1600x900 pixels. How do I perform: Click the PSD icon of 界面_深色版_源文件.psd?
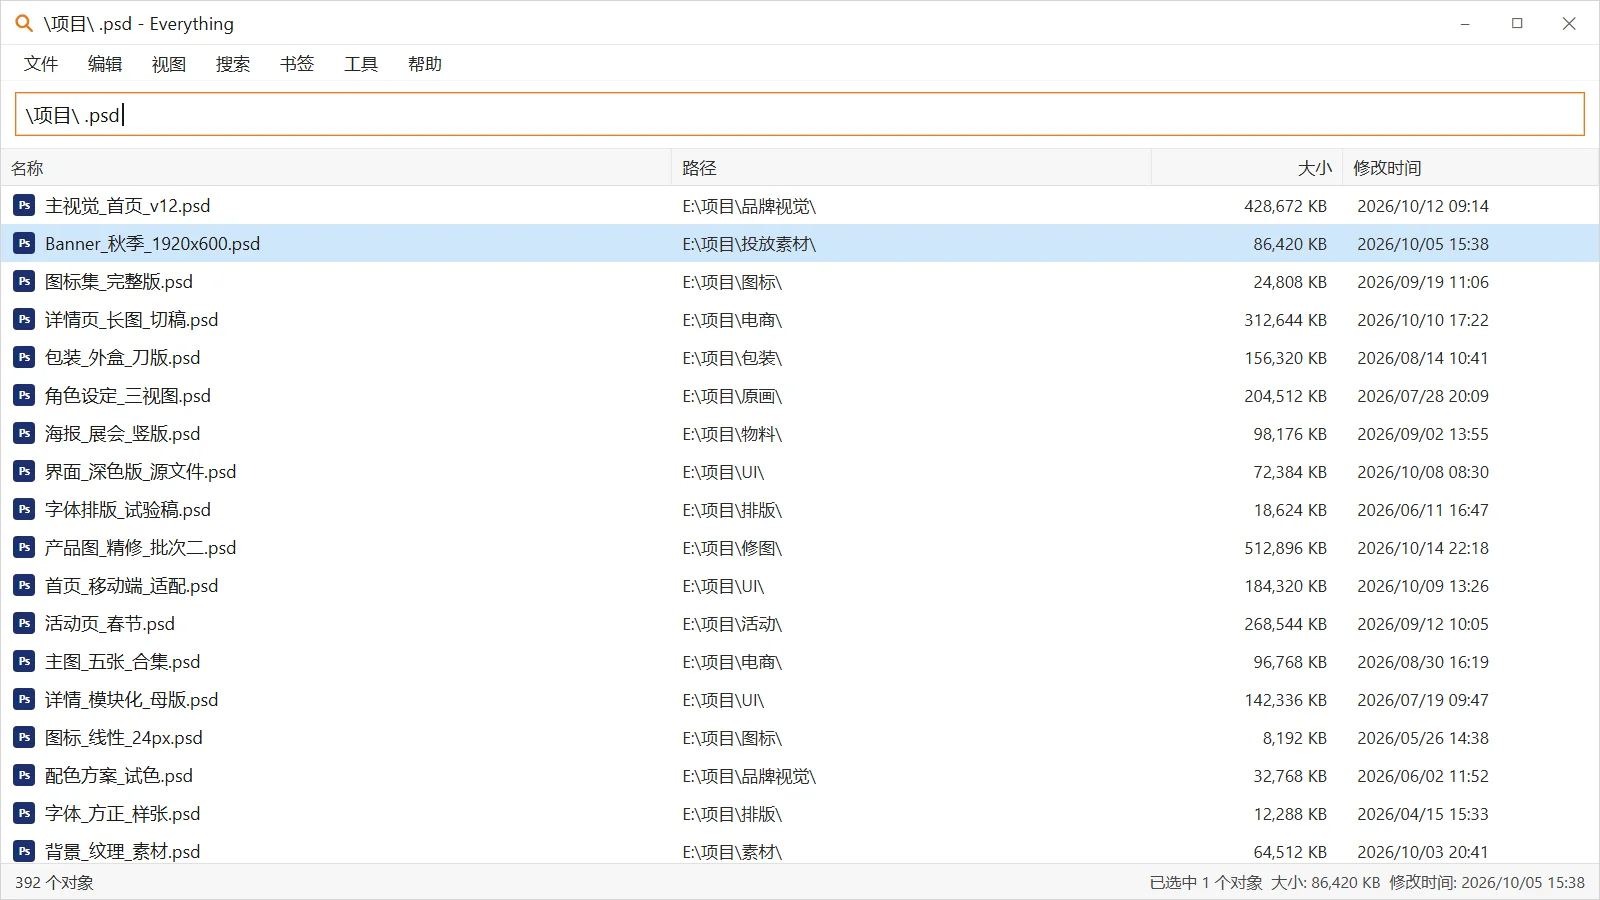click(24, 472)
